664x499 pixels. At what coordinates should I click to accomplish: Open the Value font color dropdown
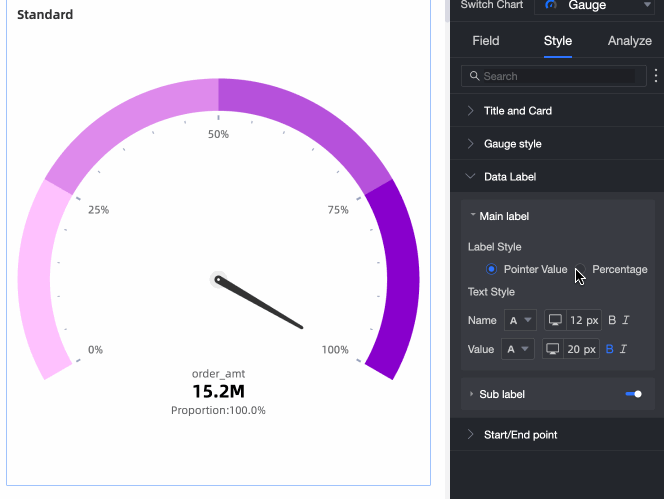[518, 349]
